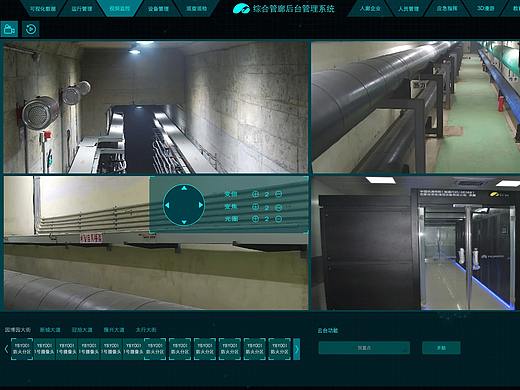This screenshot has height=390, width=520.
Task: Switch to 巡查巡检 tab
Action: coord(196,9)
